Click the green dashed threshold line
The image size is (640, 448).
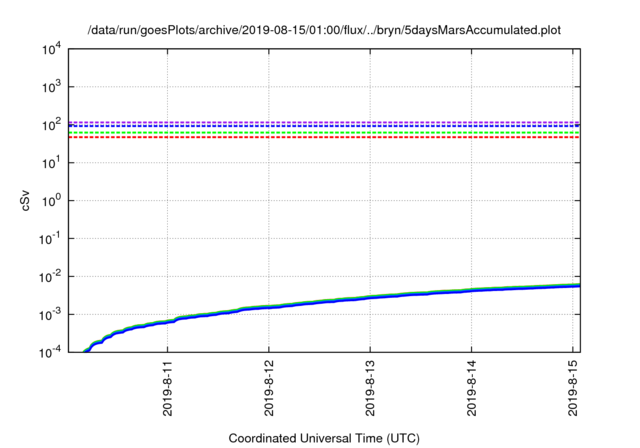[324, 133]
